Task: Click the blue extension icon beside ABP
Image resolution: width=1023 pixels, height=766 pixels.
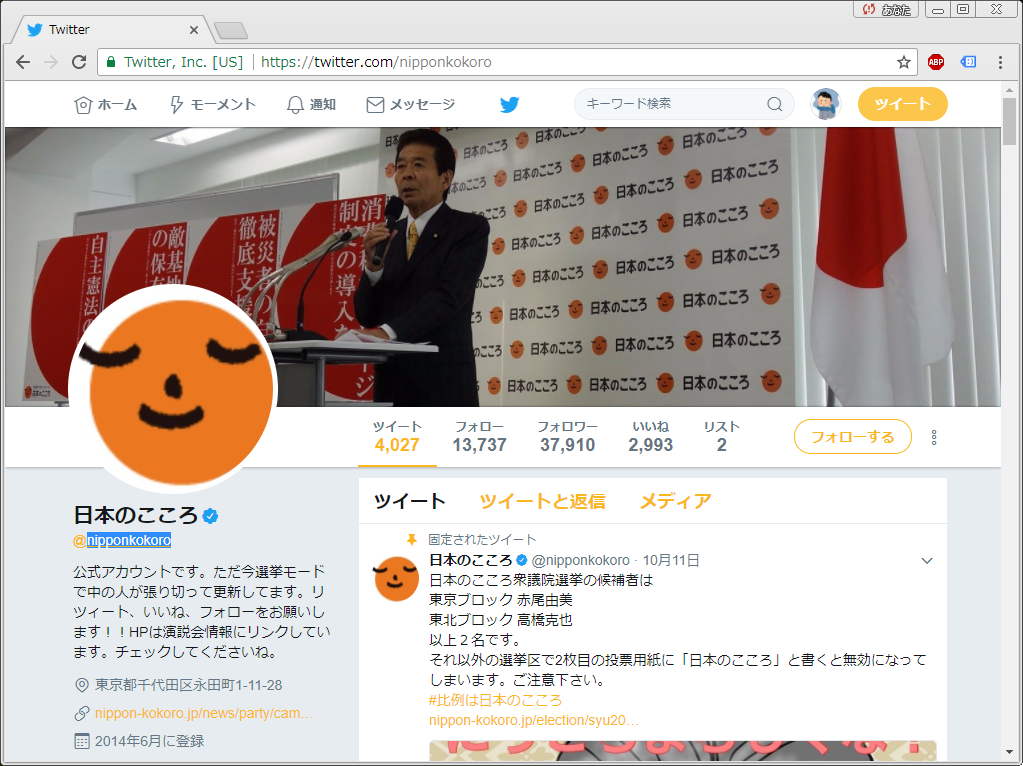Action: pos(968,62)
